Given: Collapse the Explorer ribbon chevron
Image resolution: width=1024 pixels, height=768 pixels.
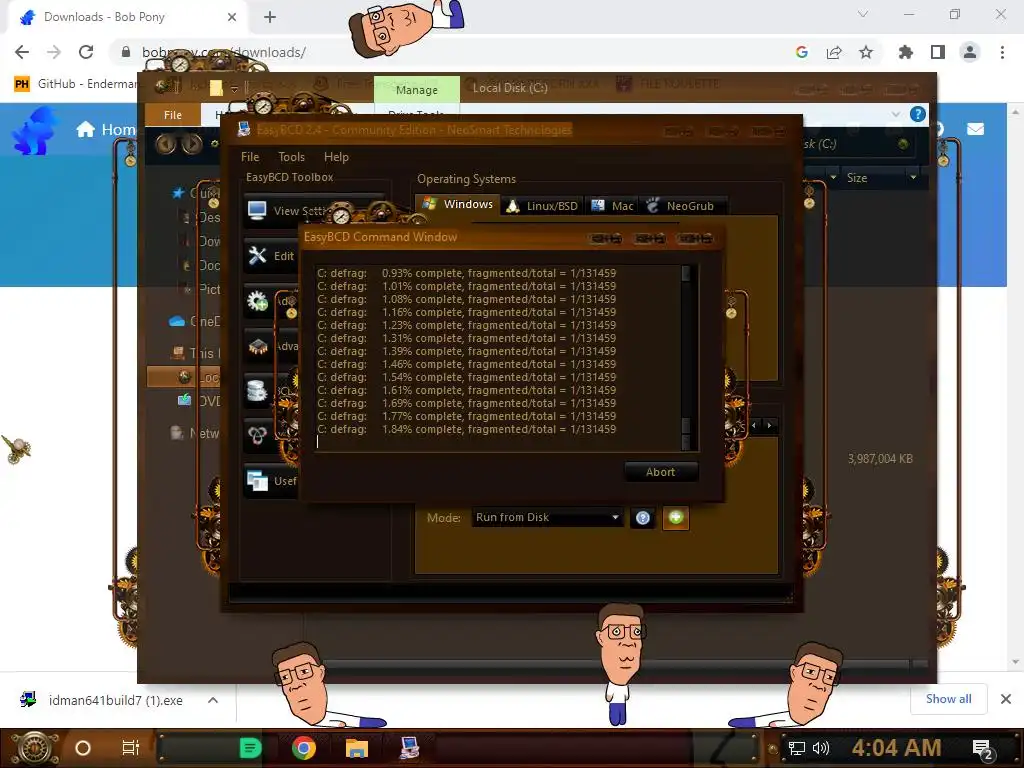Looking at the screenshot, I should (x=895, y=114).
